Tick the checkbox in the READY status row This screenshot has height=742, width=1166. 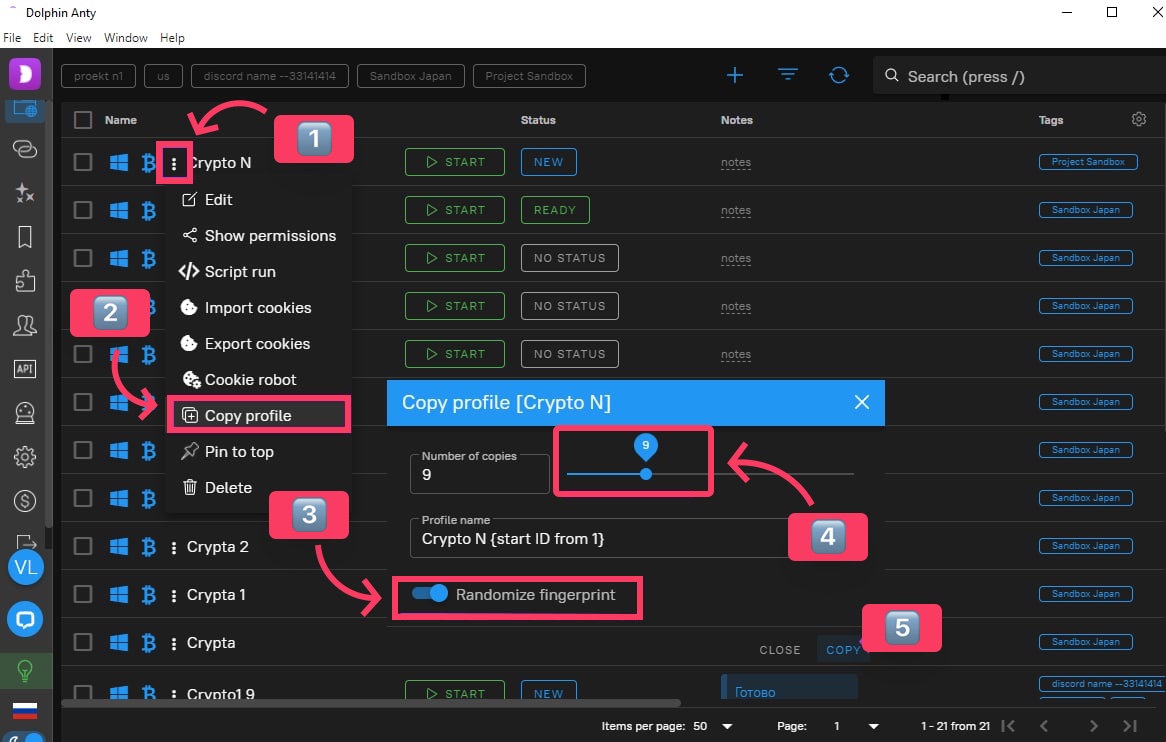coord(83,210)
